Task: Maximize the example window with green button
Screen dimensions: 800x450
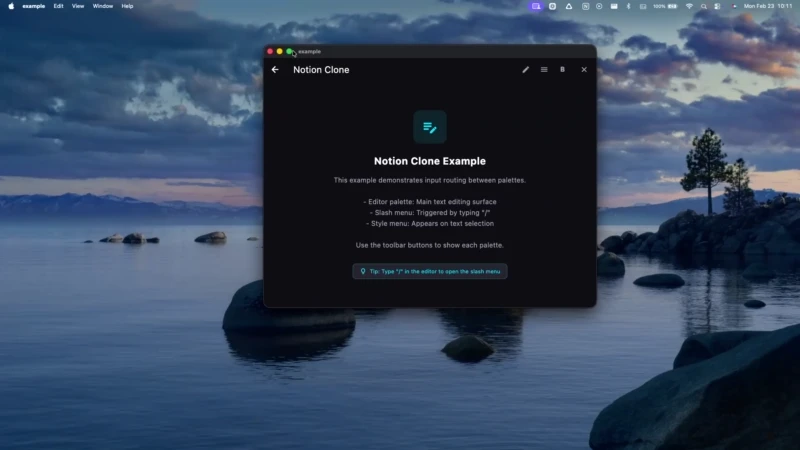Action: [289, 52]
